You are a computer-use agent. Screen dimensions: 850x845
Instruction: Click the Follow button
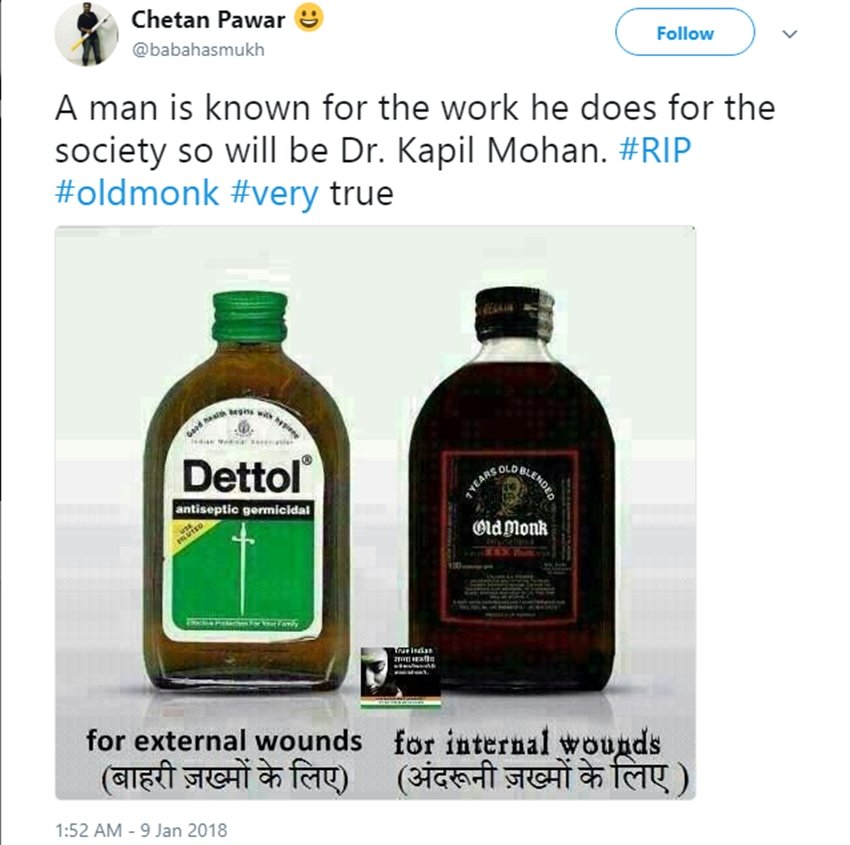coord(683,33)
